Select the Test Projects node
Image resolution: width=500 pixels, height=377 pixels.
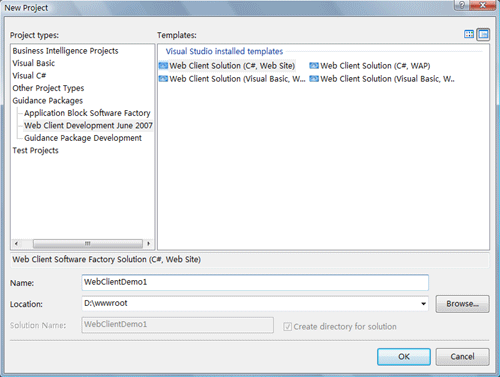tap(35, 150)
